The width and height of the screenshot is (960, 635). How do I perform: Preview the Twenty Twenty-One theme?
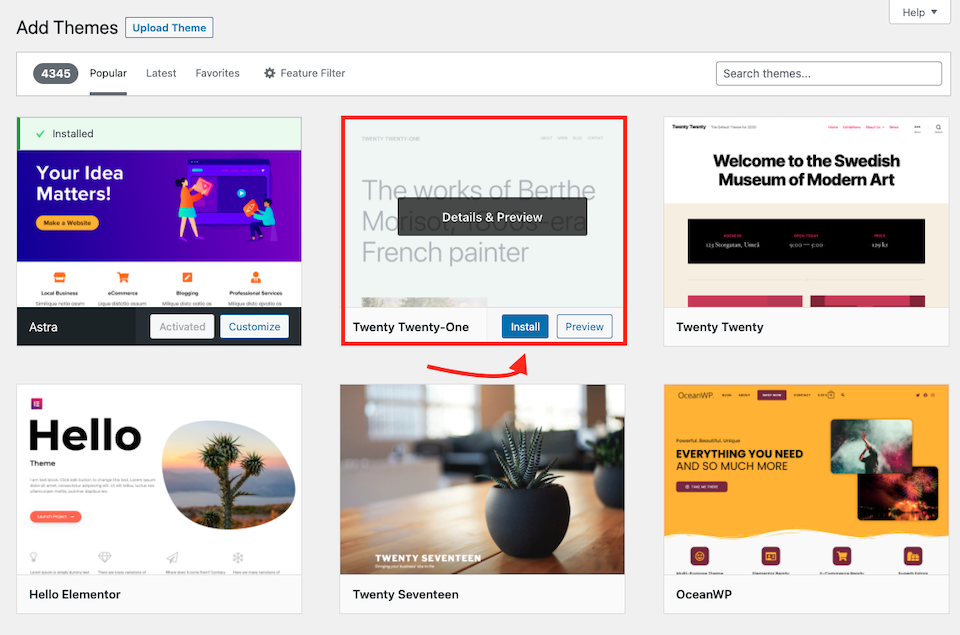point(584,326)
